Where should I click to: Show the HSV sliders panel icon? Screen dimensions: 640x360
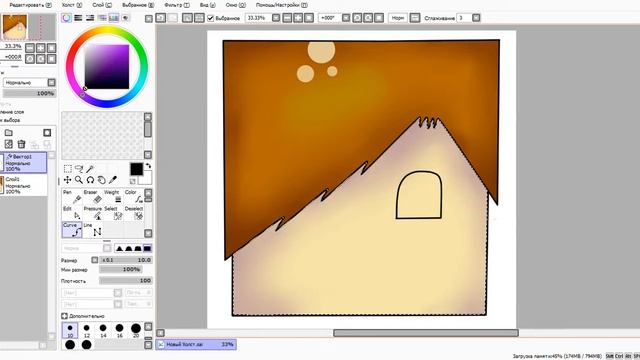coord(90,18)
